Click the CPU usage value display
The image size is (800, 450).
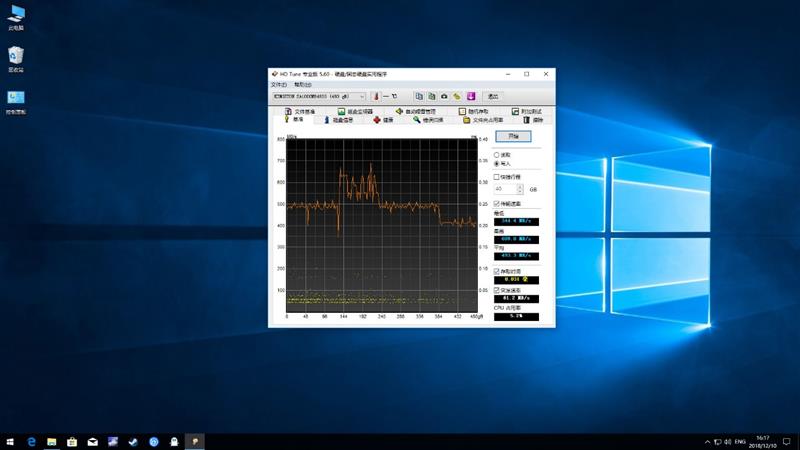coord(516,316)
